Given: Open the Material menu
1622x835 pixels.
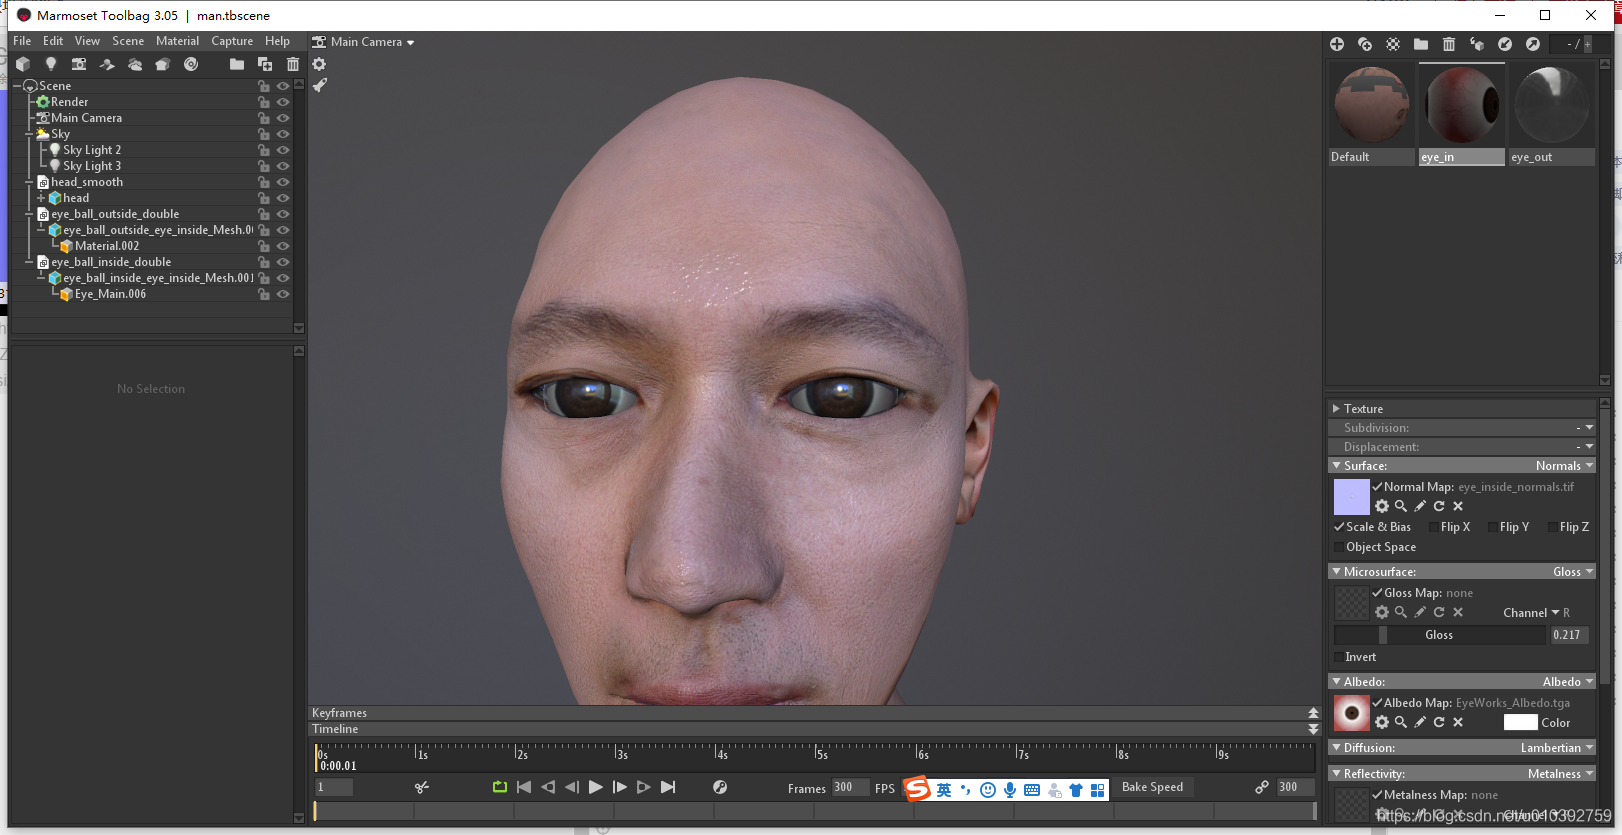Looking at the screenshot, I should 177,41.
